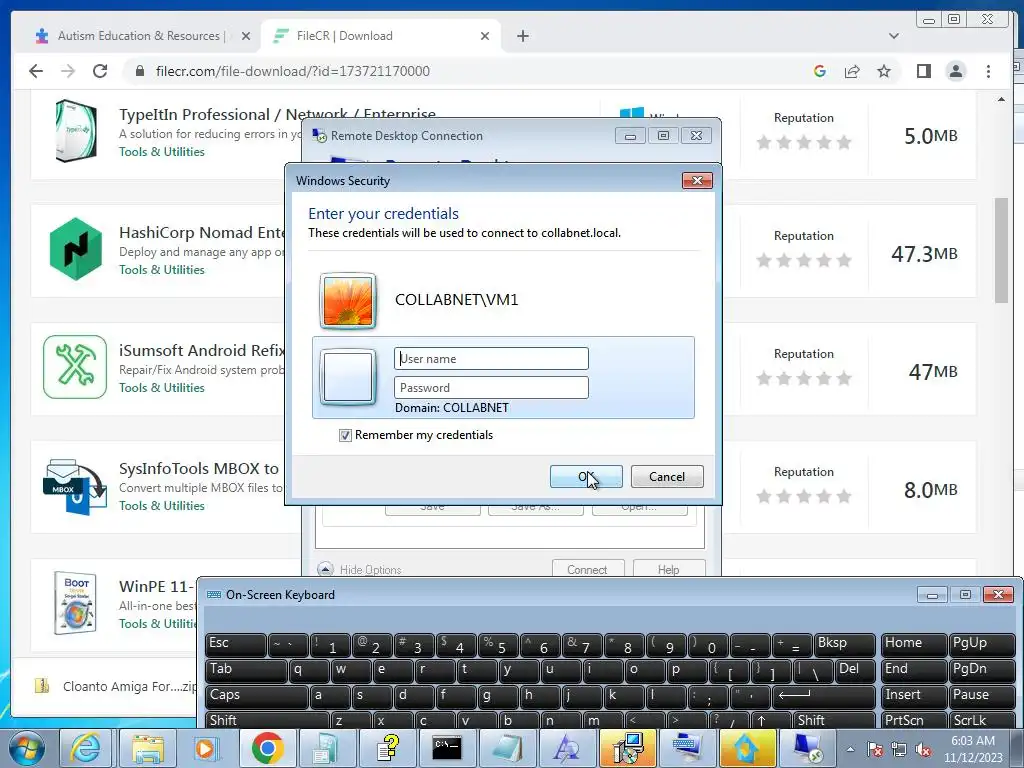Click the muted volume tray icon
This screenshot has height=768, width=1024.
coord(923,750)
